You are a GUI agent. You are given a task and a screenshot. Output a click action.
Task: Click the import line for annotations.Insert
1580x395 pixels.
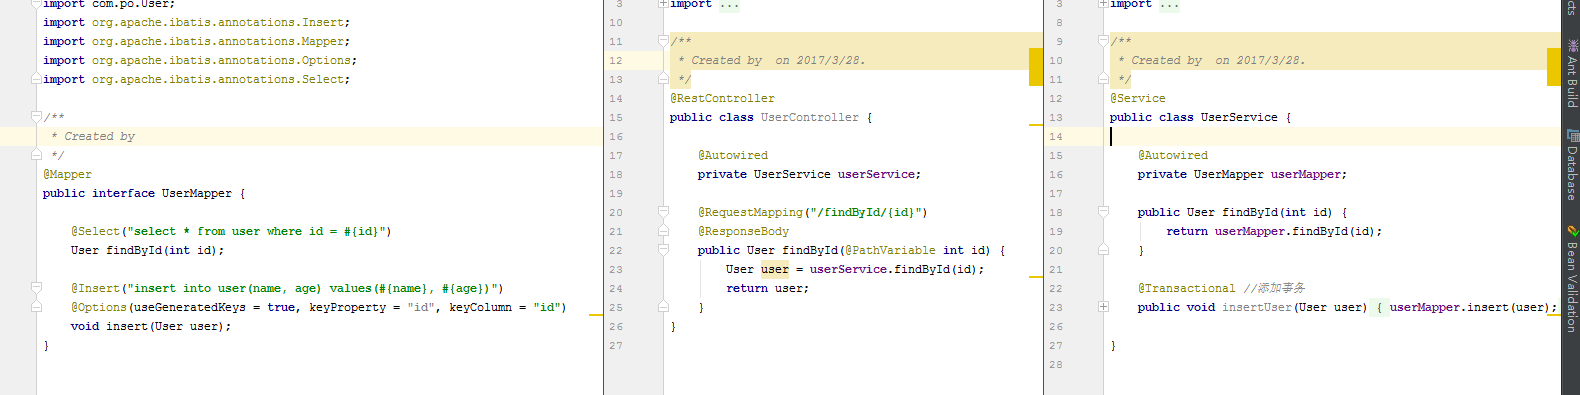pos(196,22)
